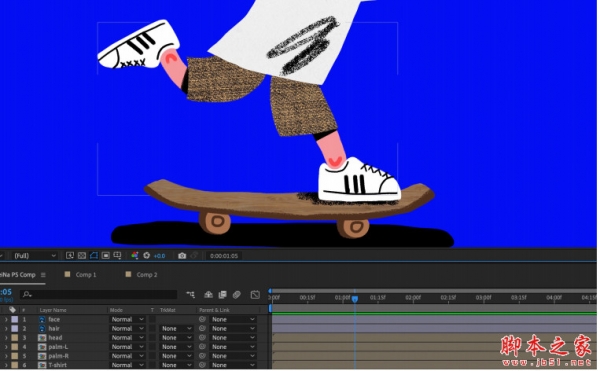This screenshot has height=371, width=600.
Task: Open grid and guide options icon
Action: pos(117,256)
